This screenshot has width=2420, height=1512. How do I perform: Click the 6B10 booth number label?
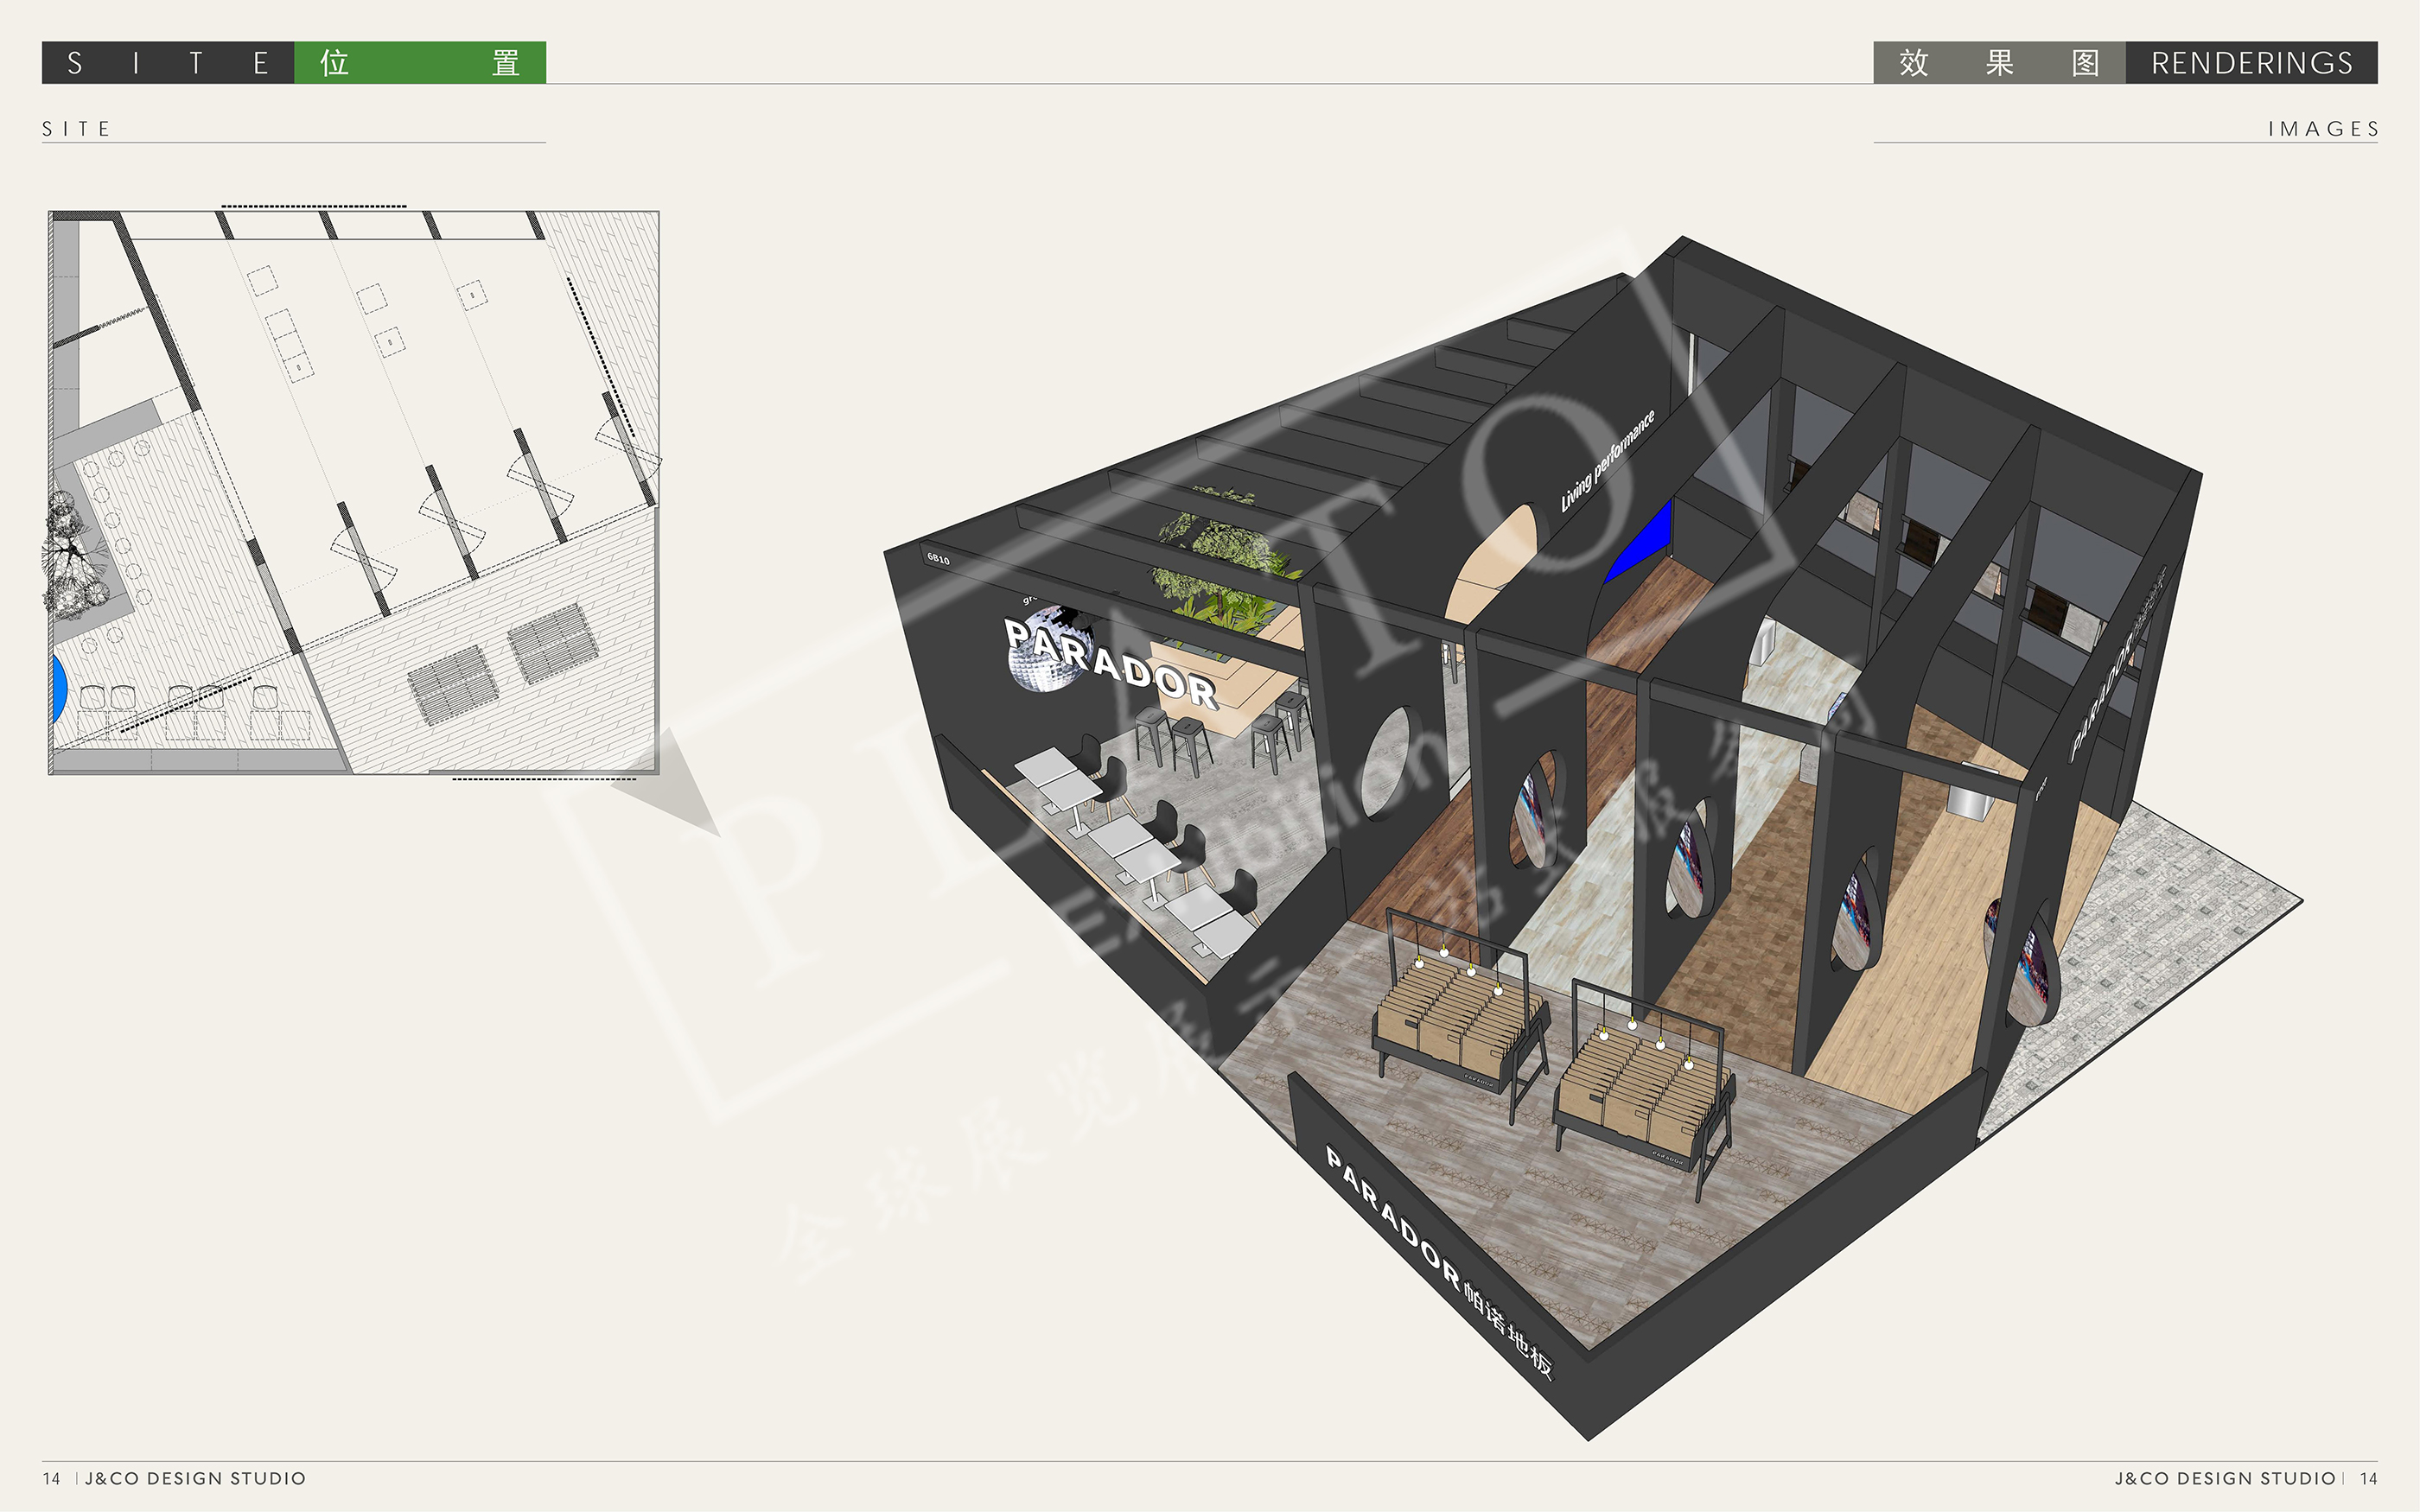938,558
